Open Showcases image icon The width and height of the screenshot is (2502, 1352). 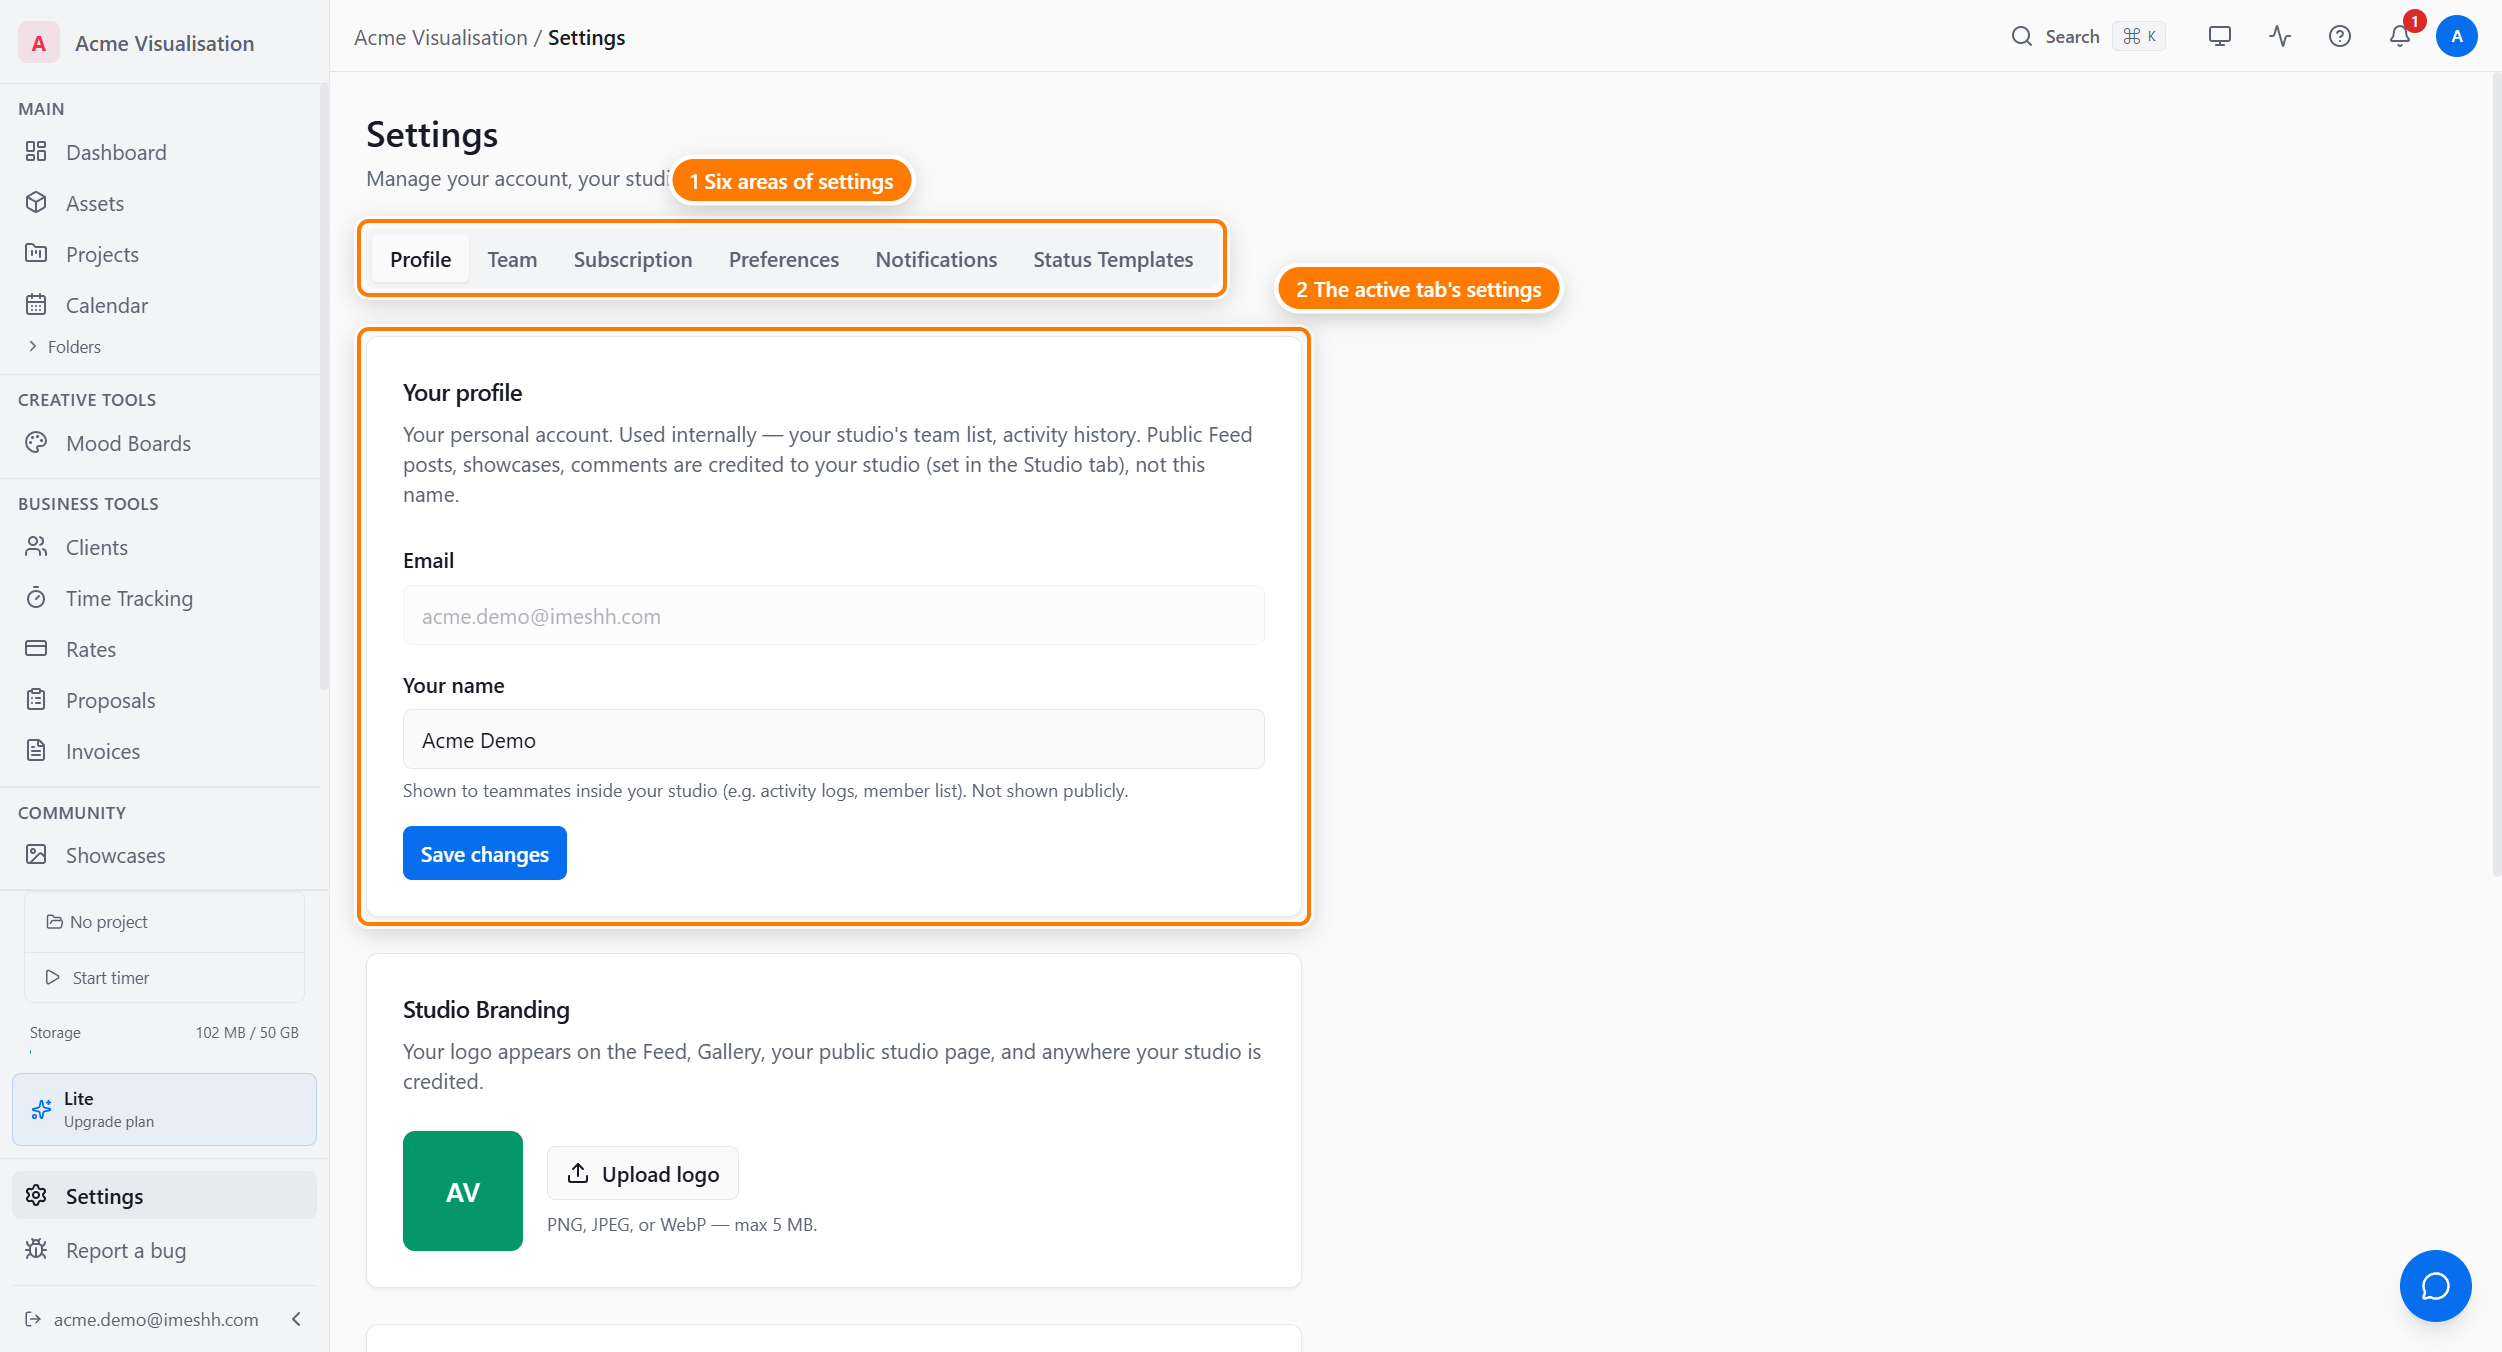click(36, 854)
